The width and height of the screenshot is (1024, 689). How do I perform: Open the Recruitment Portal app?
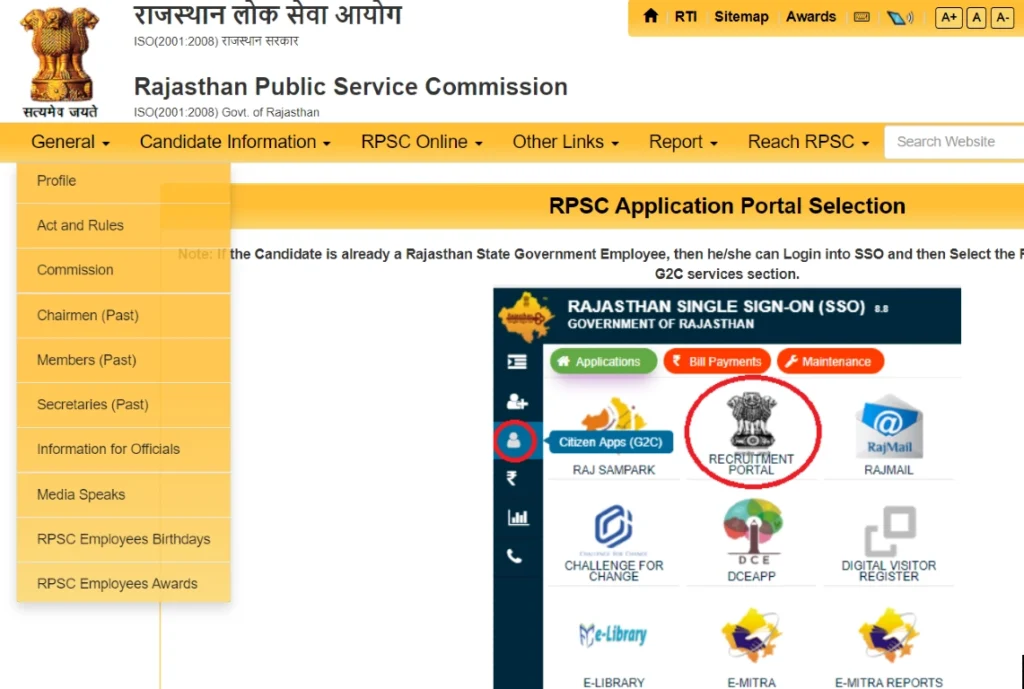pos(751,432)
